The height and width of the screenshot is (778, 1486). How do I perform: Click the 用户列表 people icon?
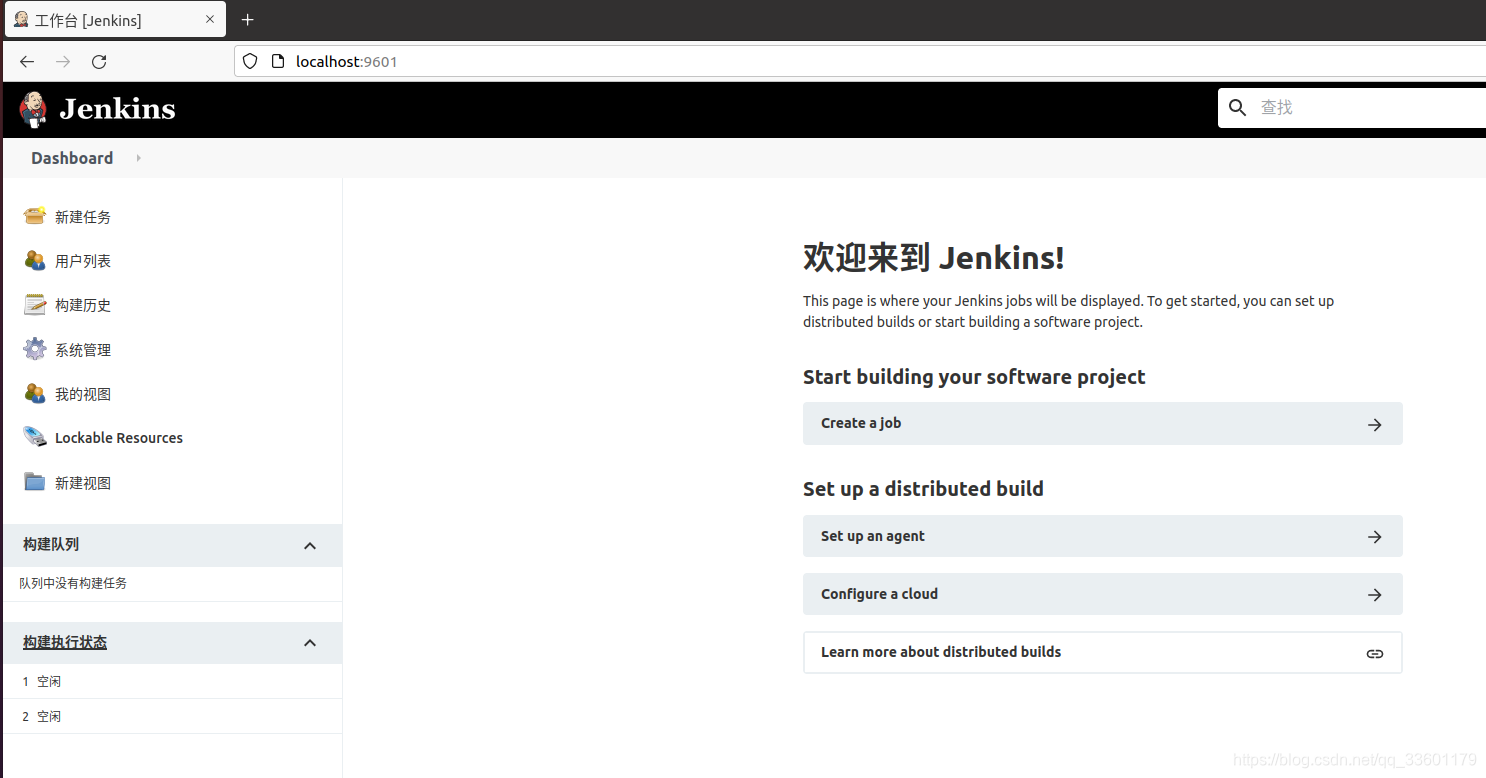(x=35, y=260)
